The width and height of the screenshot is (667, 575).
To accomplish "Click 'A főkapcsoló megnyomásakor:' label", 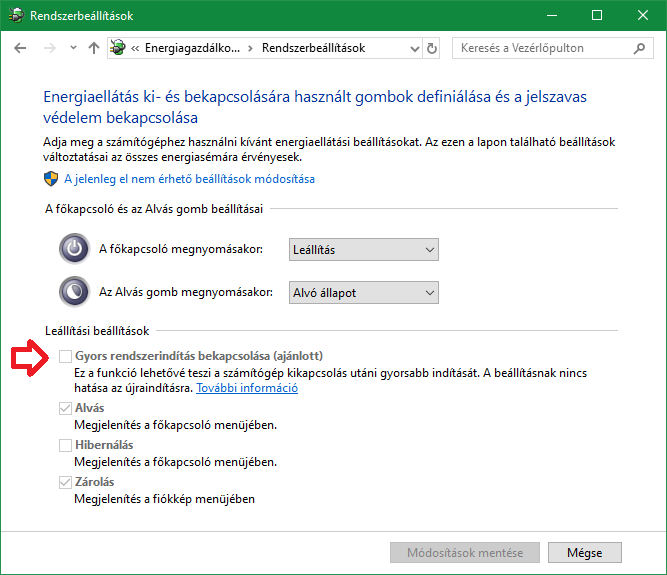I will pos(181,249).
